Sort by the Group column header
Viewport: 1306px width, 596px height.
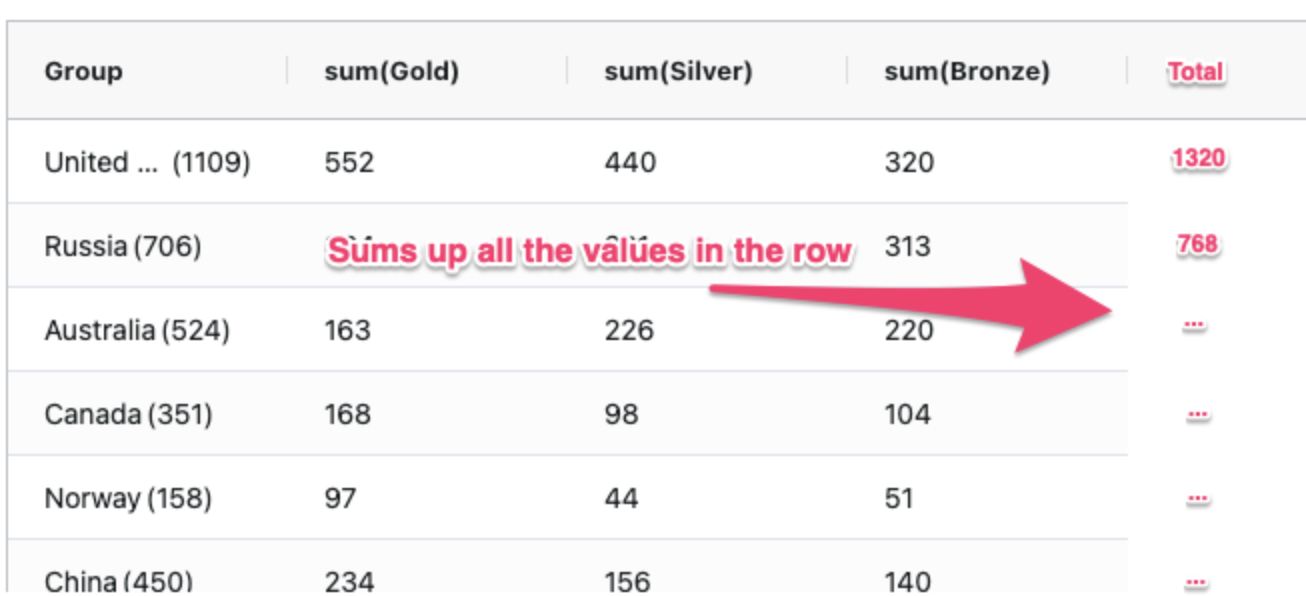click(84, 72)
